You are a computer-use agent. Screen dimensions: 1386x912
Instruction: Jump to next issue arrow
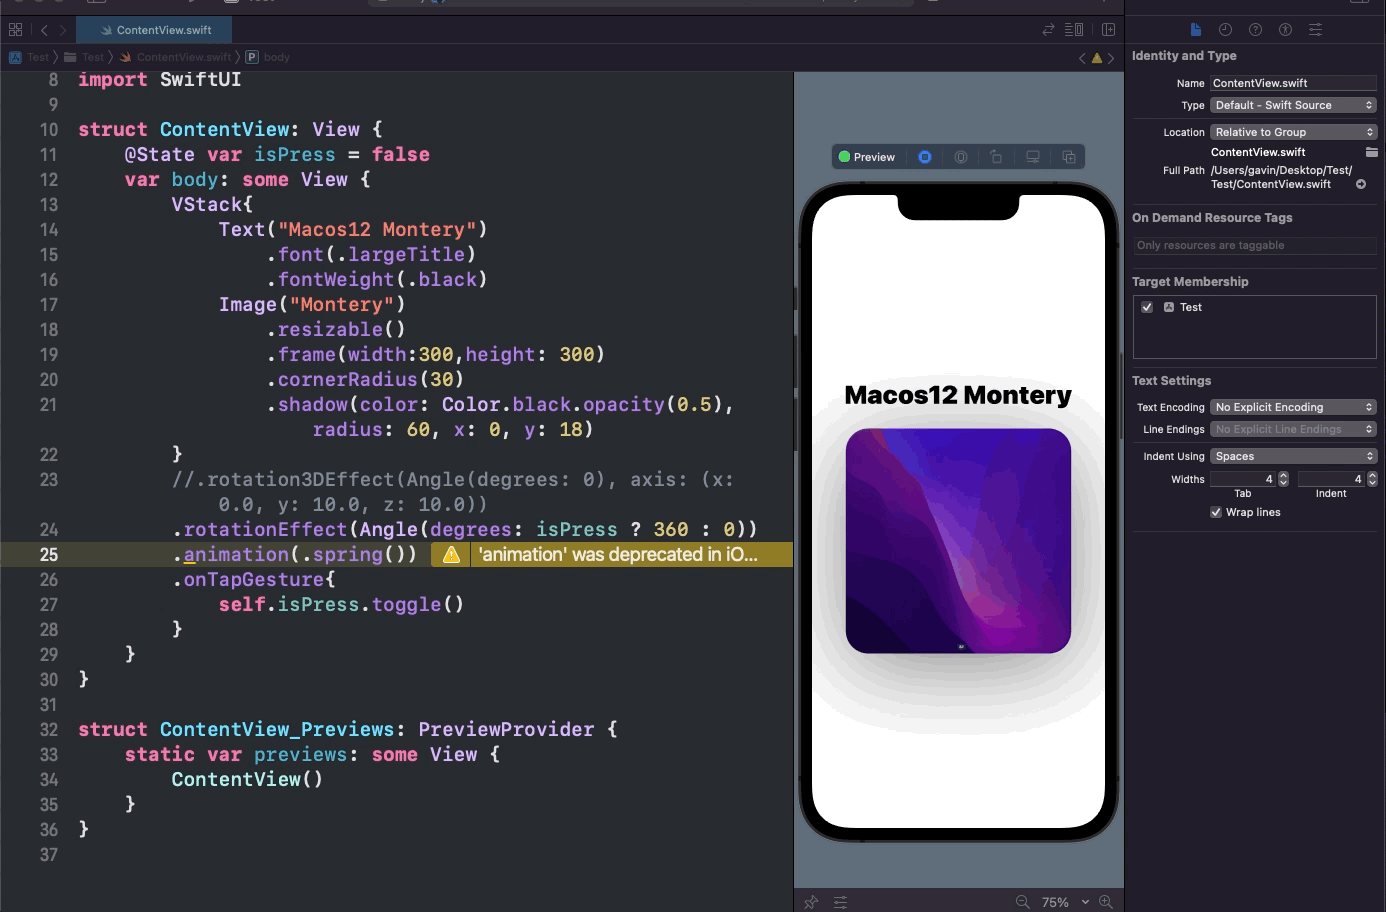pos(1110,58)
